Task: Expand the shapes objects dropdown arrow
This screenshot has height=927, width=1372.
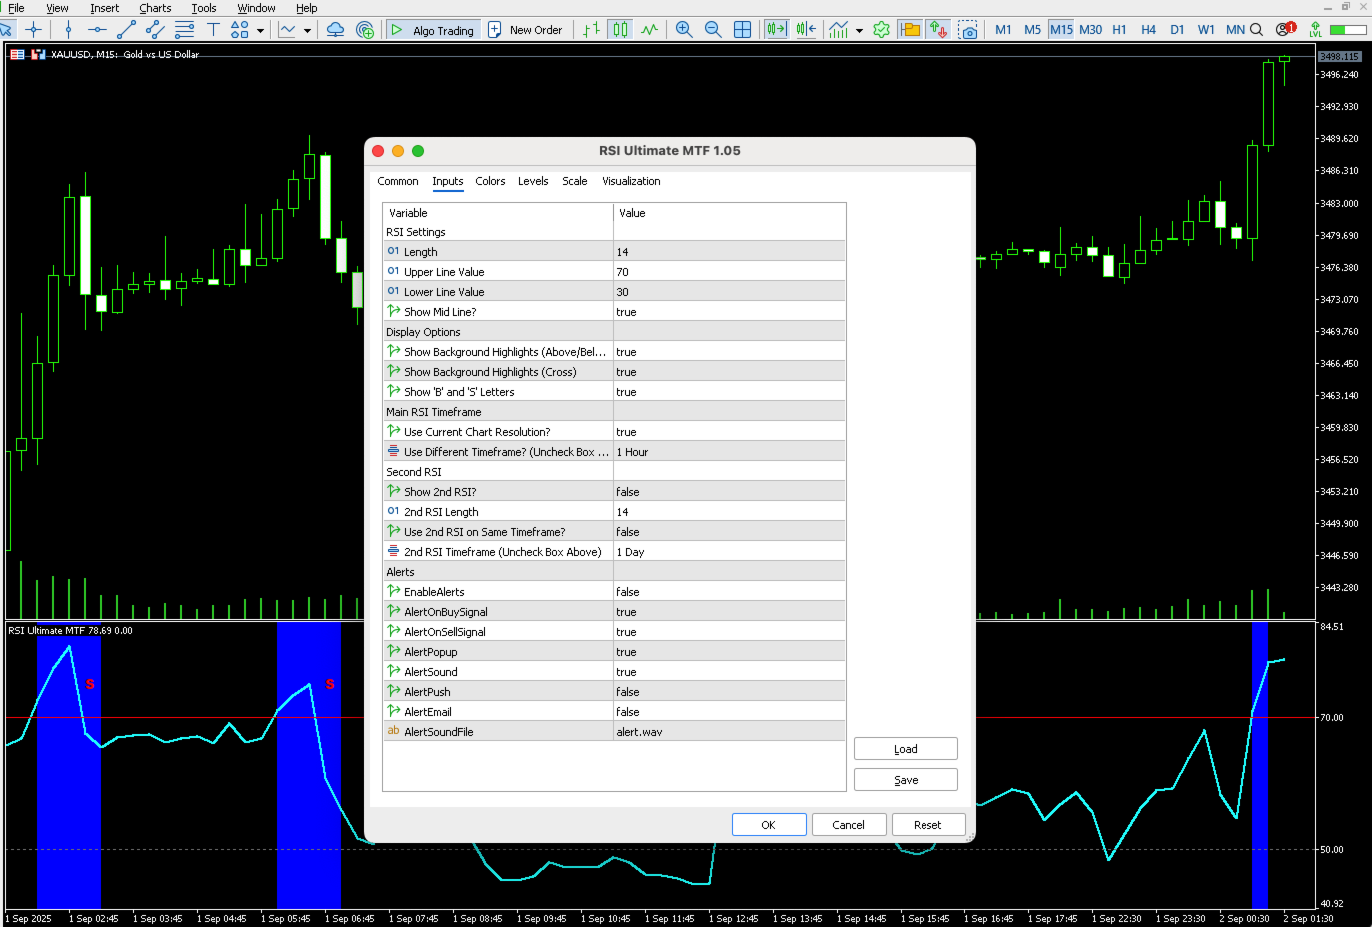Action: pyautogui.click(x=261, y=30)
